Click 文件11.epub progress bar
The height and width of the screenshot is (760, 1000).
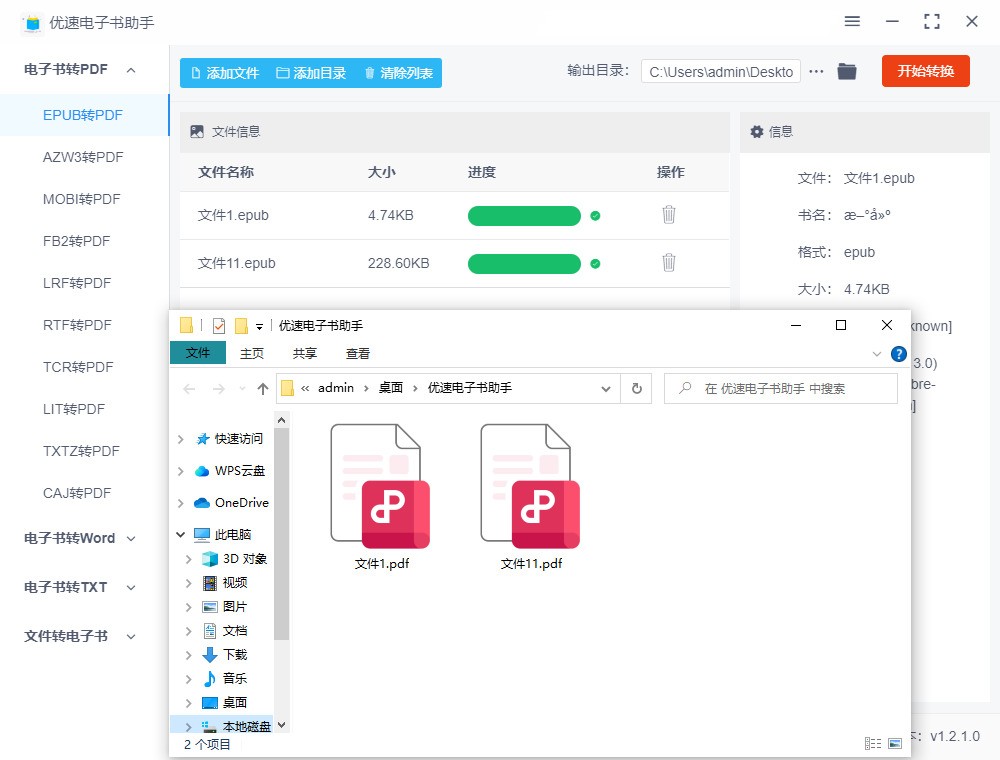point(524,263)
